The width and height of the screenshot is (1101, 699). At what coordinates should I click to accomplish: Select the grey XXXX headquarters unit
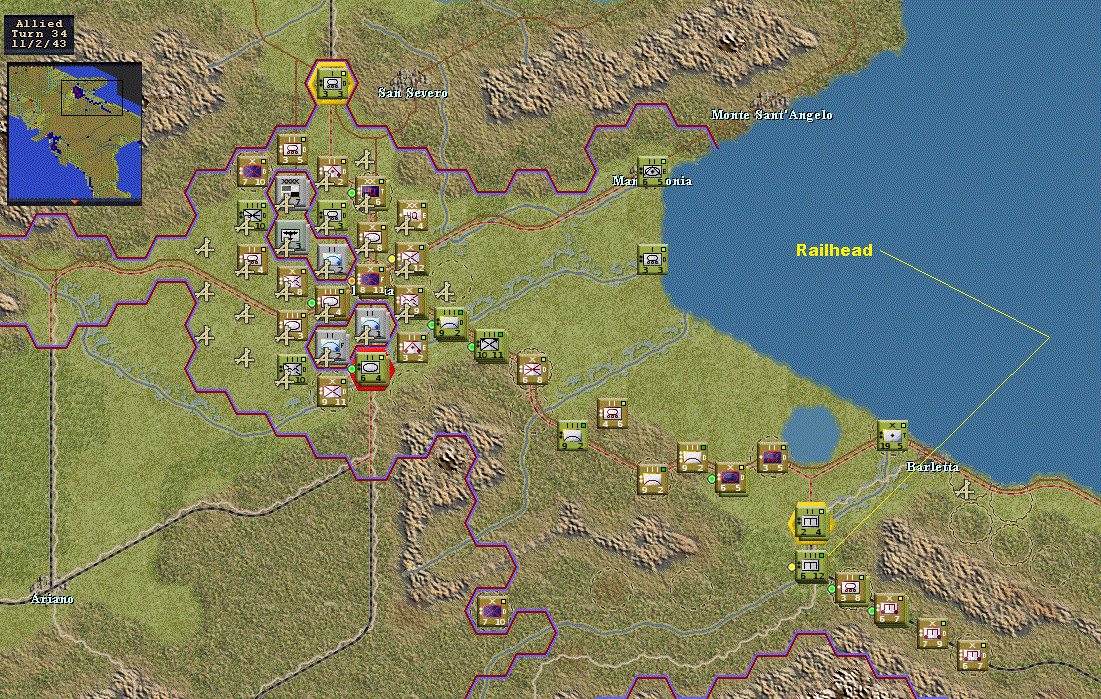[x=290, y=192]
